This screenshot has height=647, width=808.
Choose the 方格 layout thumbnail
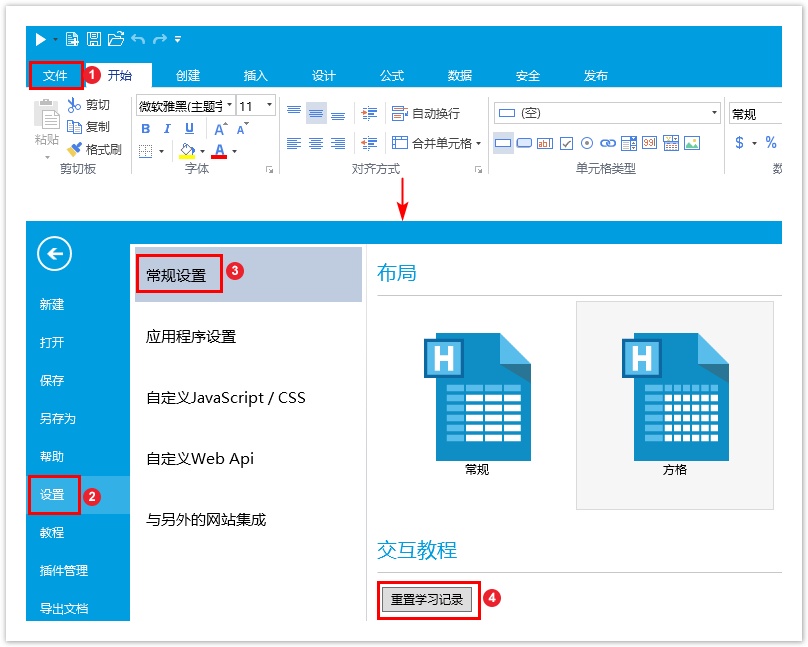click(674, 405)
